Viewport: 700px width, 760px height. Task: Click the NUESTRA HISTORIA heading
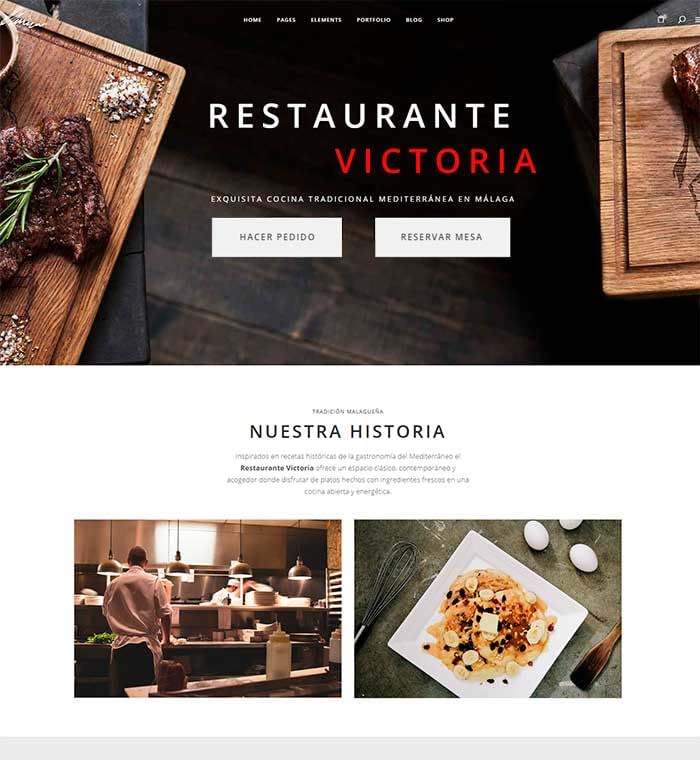(x=348, y=431)
